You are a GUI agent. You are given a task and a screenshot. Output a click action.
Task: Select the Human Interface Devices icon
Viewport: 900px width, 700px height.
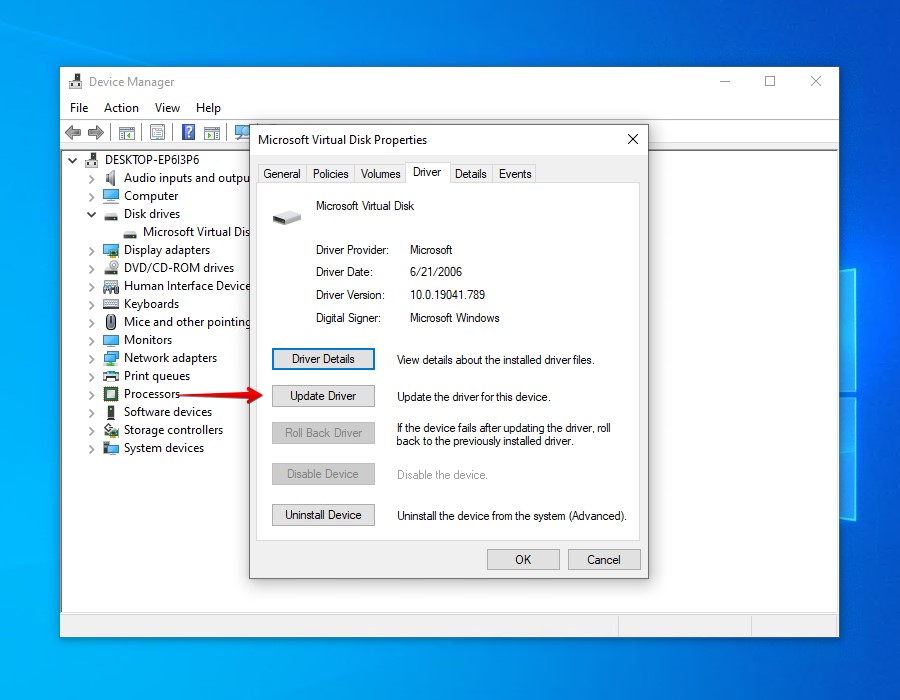click(111, 286)
